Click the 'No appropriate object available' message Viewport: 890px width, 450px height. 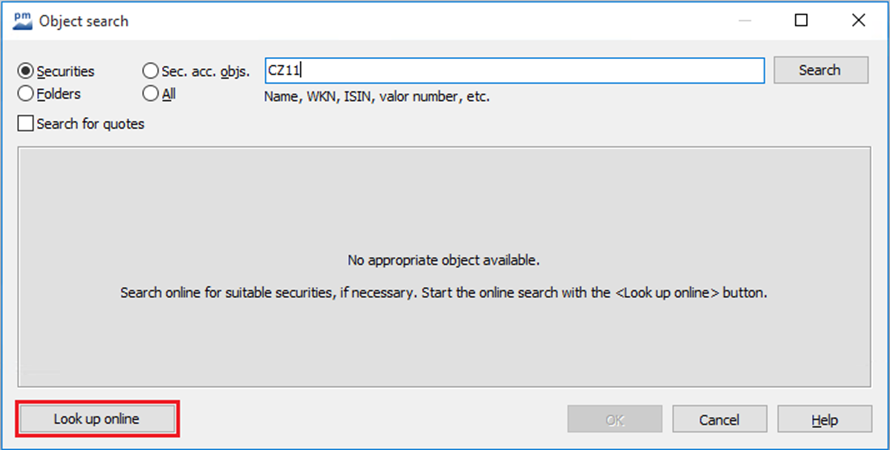click(x=443, y=260)
